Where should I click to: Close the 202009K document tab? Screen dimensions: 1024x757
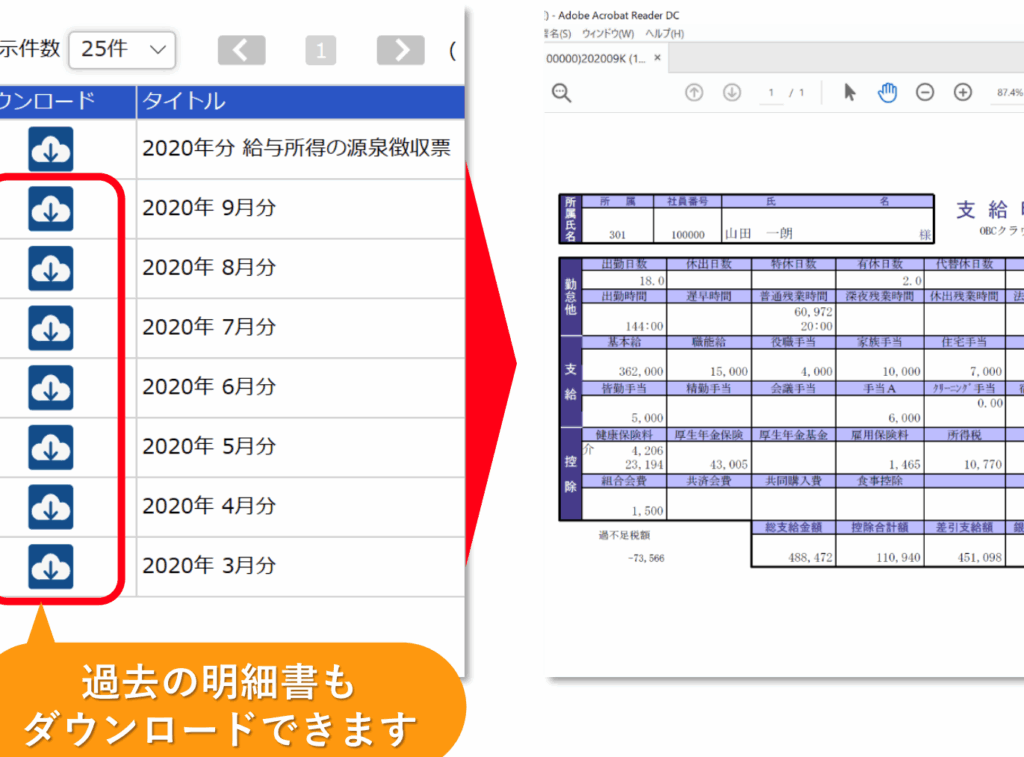click(658, 58)
